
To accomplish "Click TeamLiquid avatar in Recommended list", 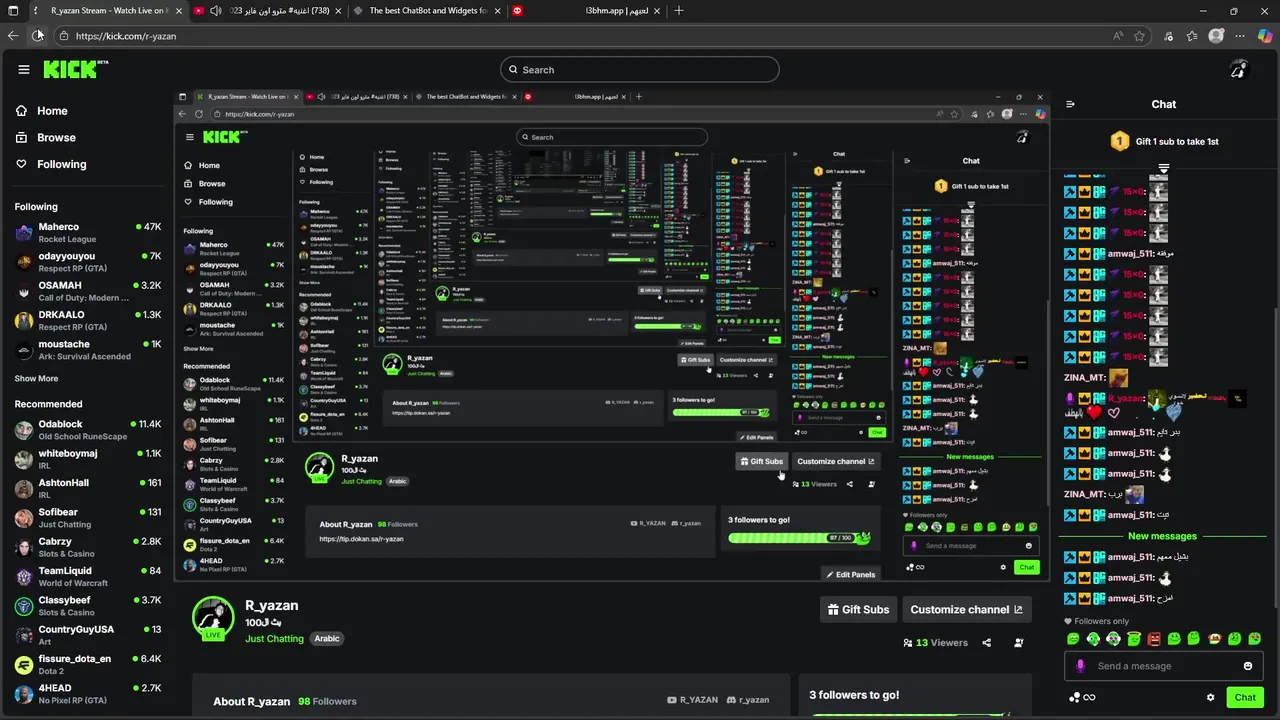I will click(x=24, y=576).
